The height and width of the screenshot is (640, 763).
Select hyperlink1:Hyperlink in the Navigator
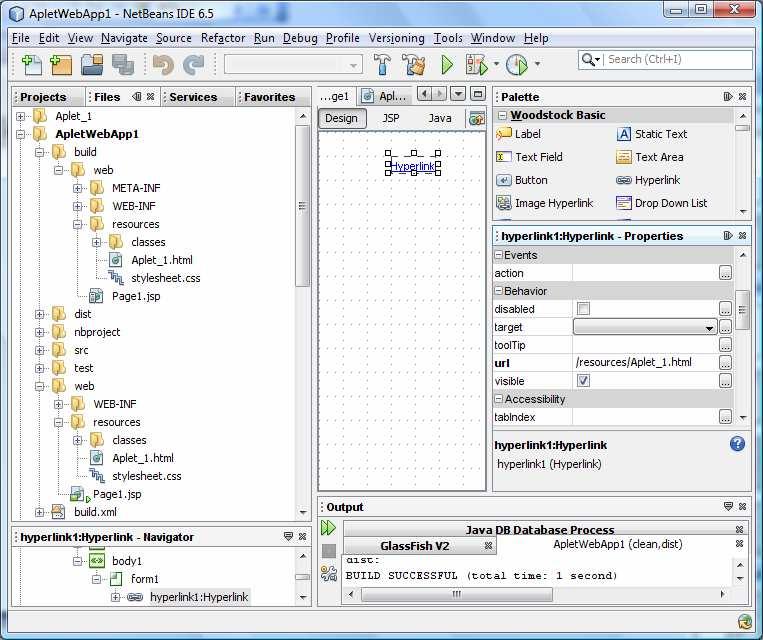(199, 597)
